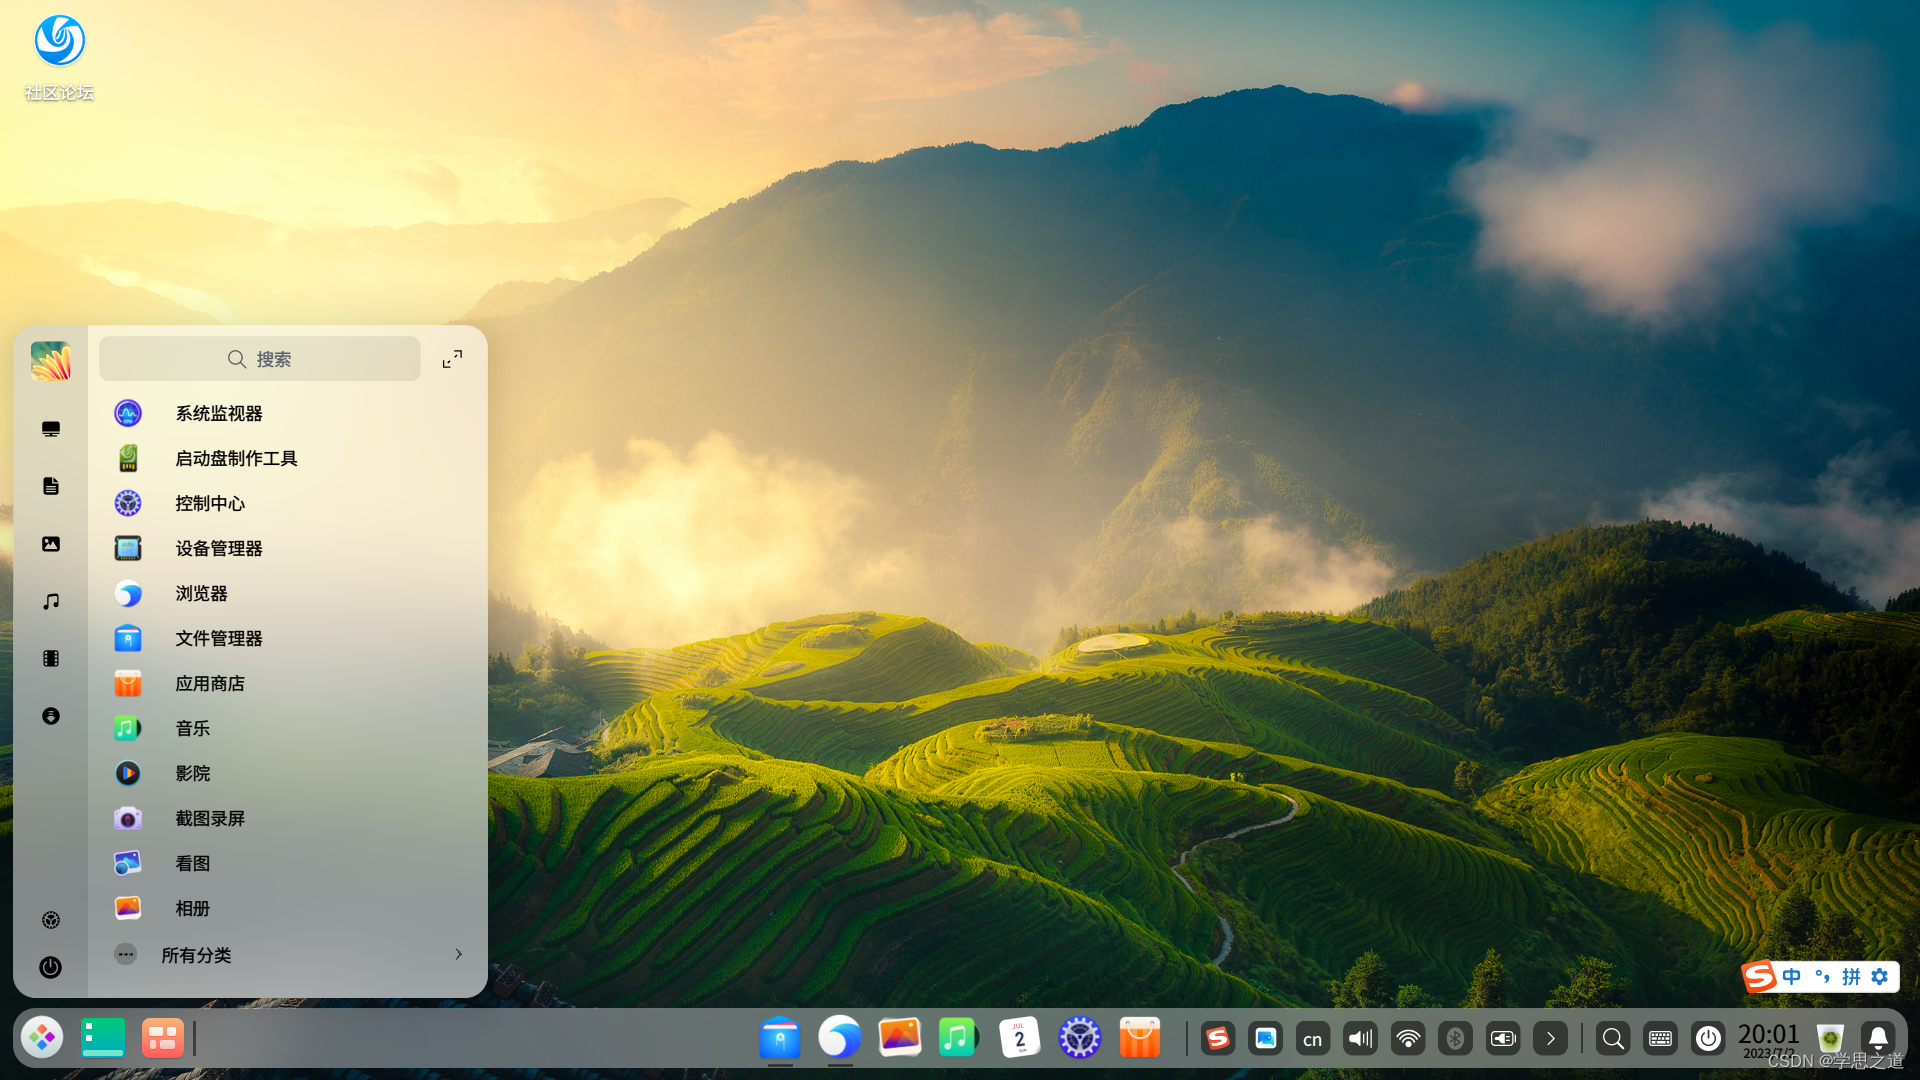Open 系统监视器 from launcher list
This screenshot has width=1920, height=1080.
tap(218, 413)
